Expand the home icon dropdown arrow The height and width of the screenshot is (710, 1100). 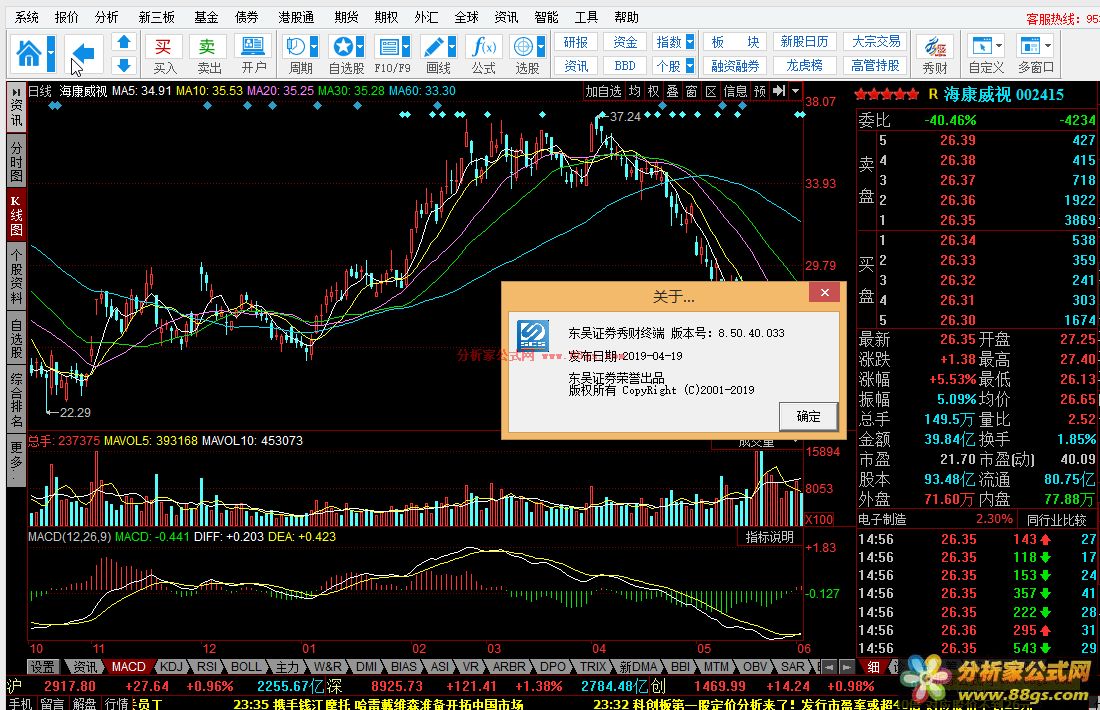click(x=51, y=53)
